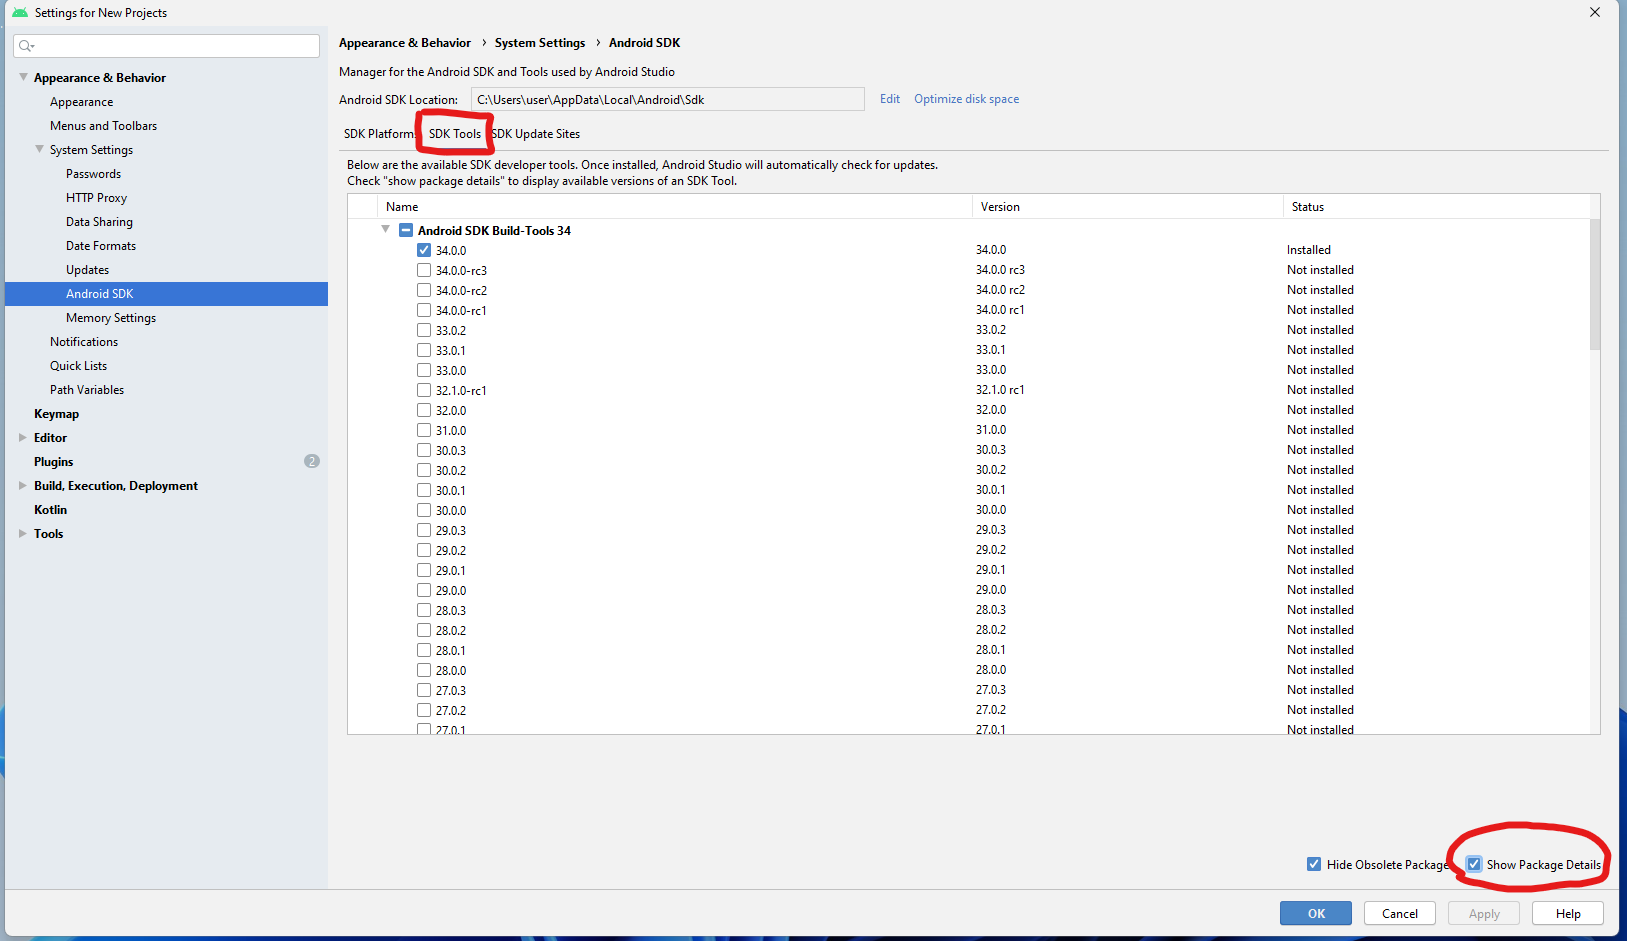Open the SDK Update Sites tab
Screen dimensions: 1627x941
536,134
